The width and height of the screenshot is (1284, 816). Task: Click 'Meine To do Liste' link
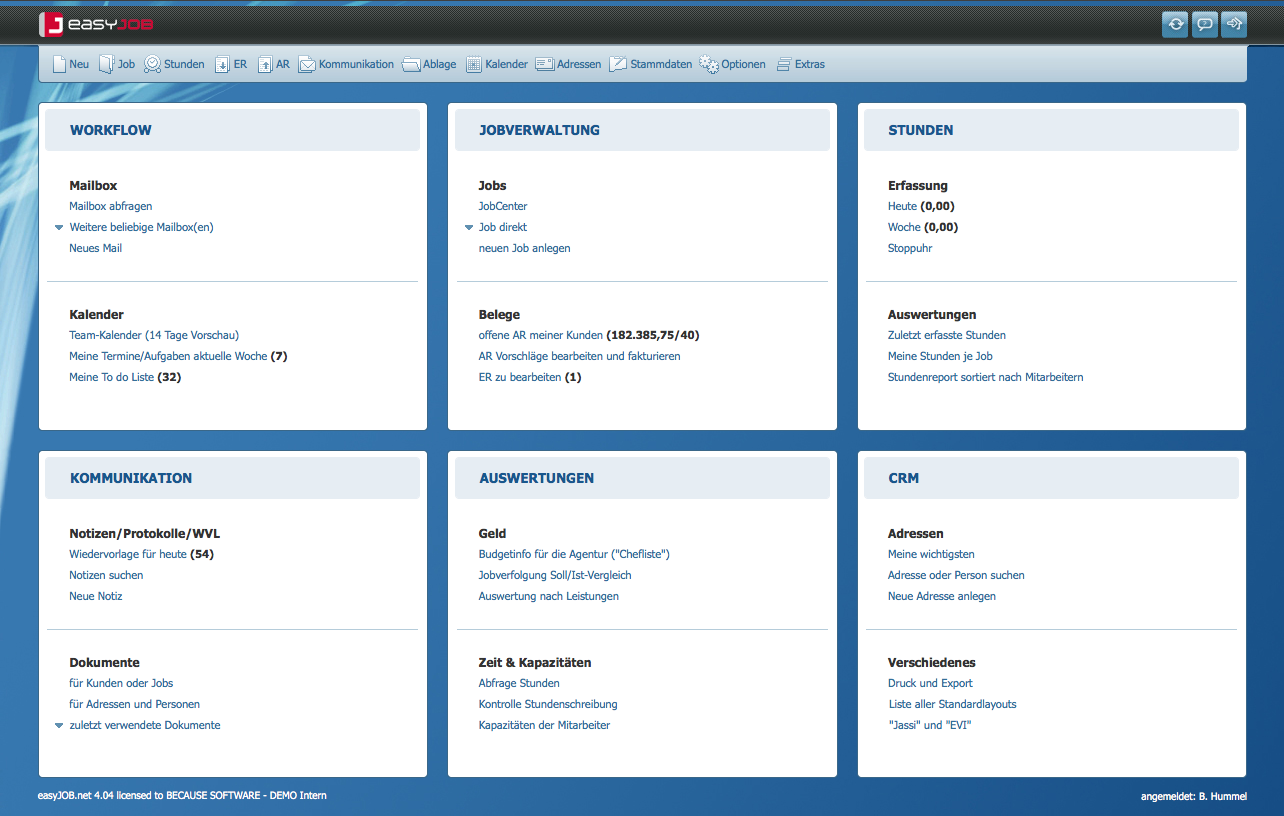click(112, 377)
